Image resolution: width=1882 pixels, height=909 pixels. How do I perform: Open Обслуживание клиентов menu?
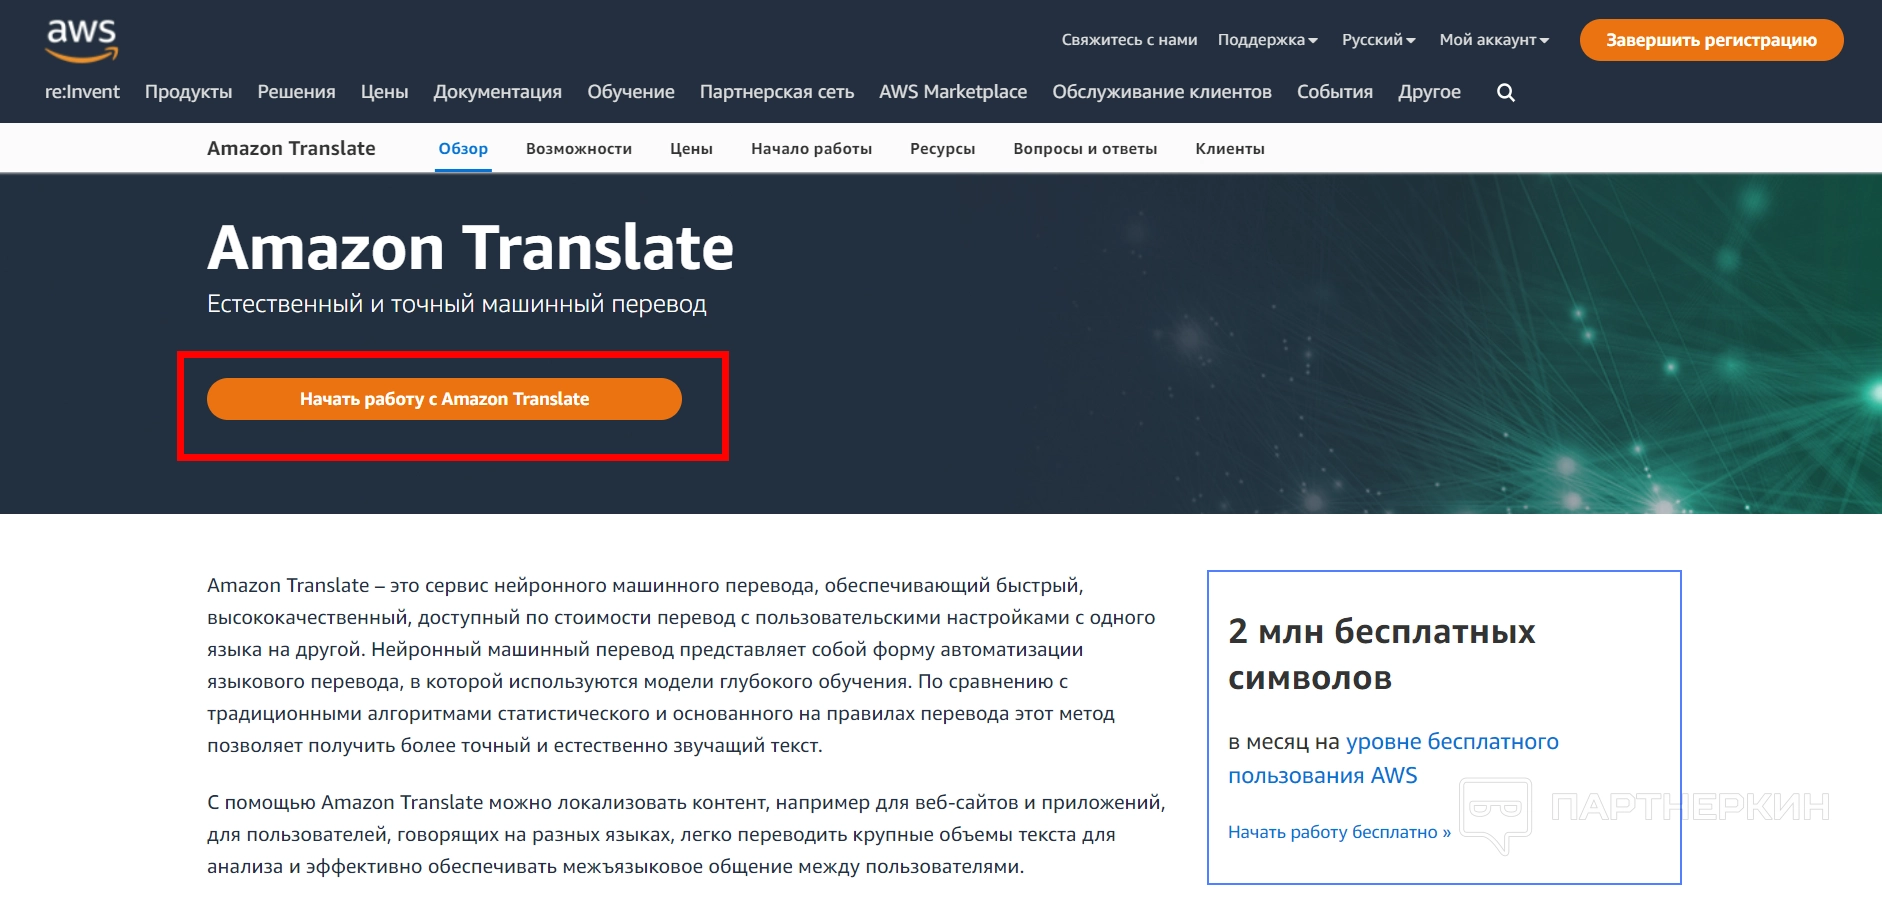pos(1162,92)
